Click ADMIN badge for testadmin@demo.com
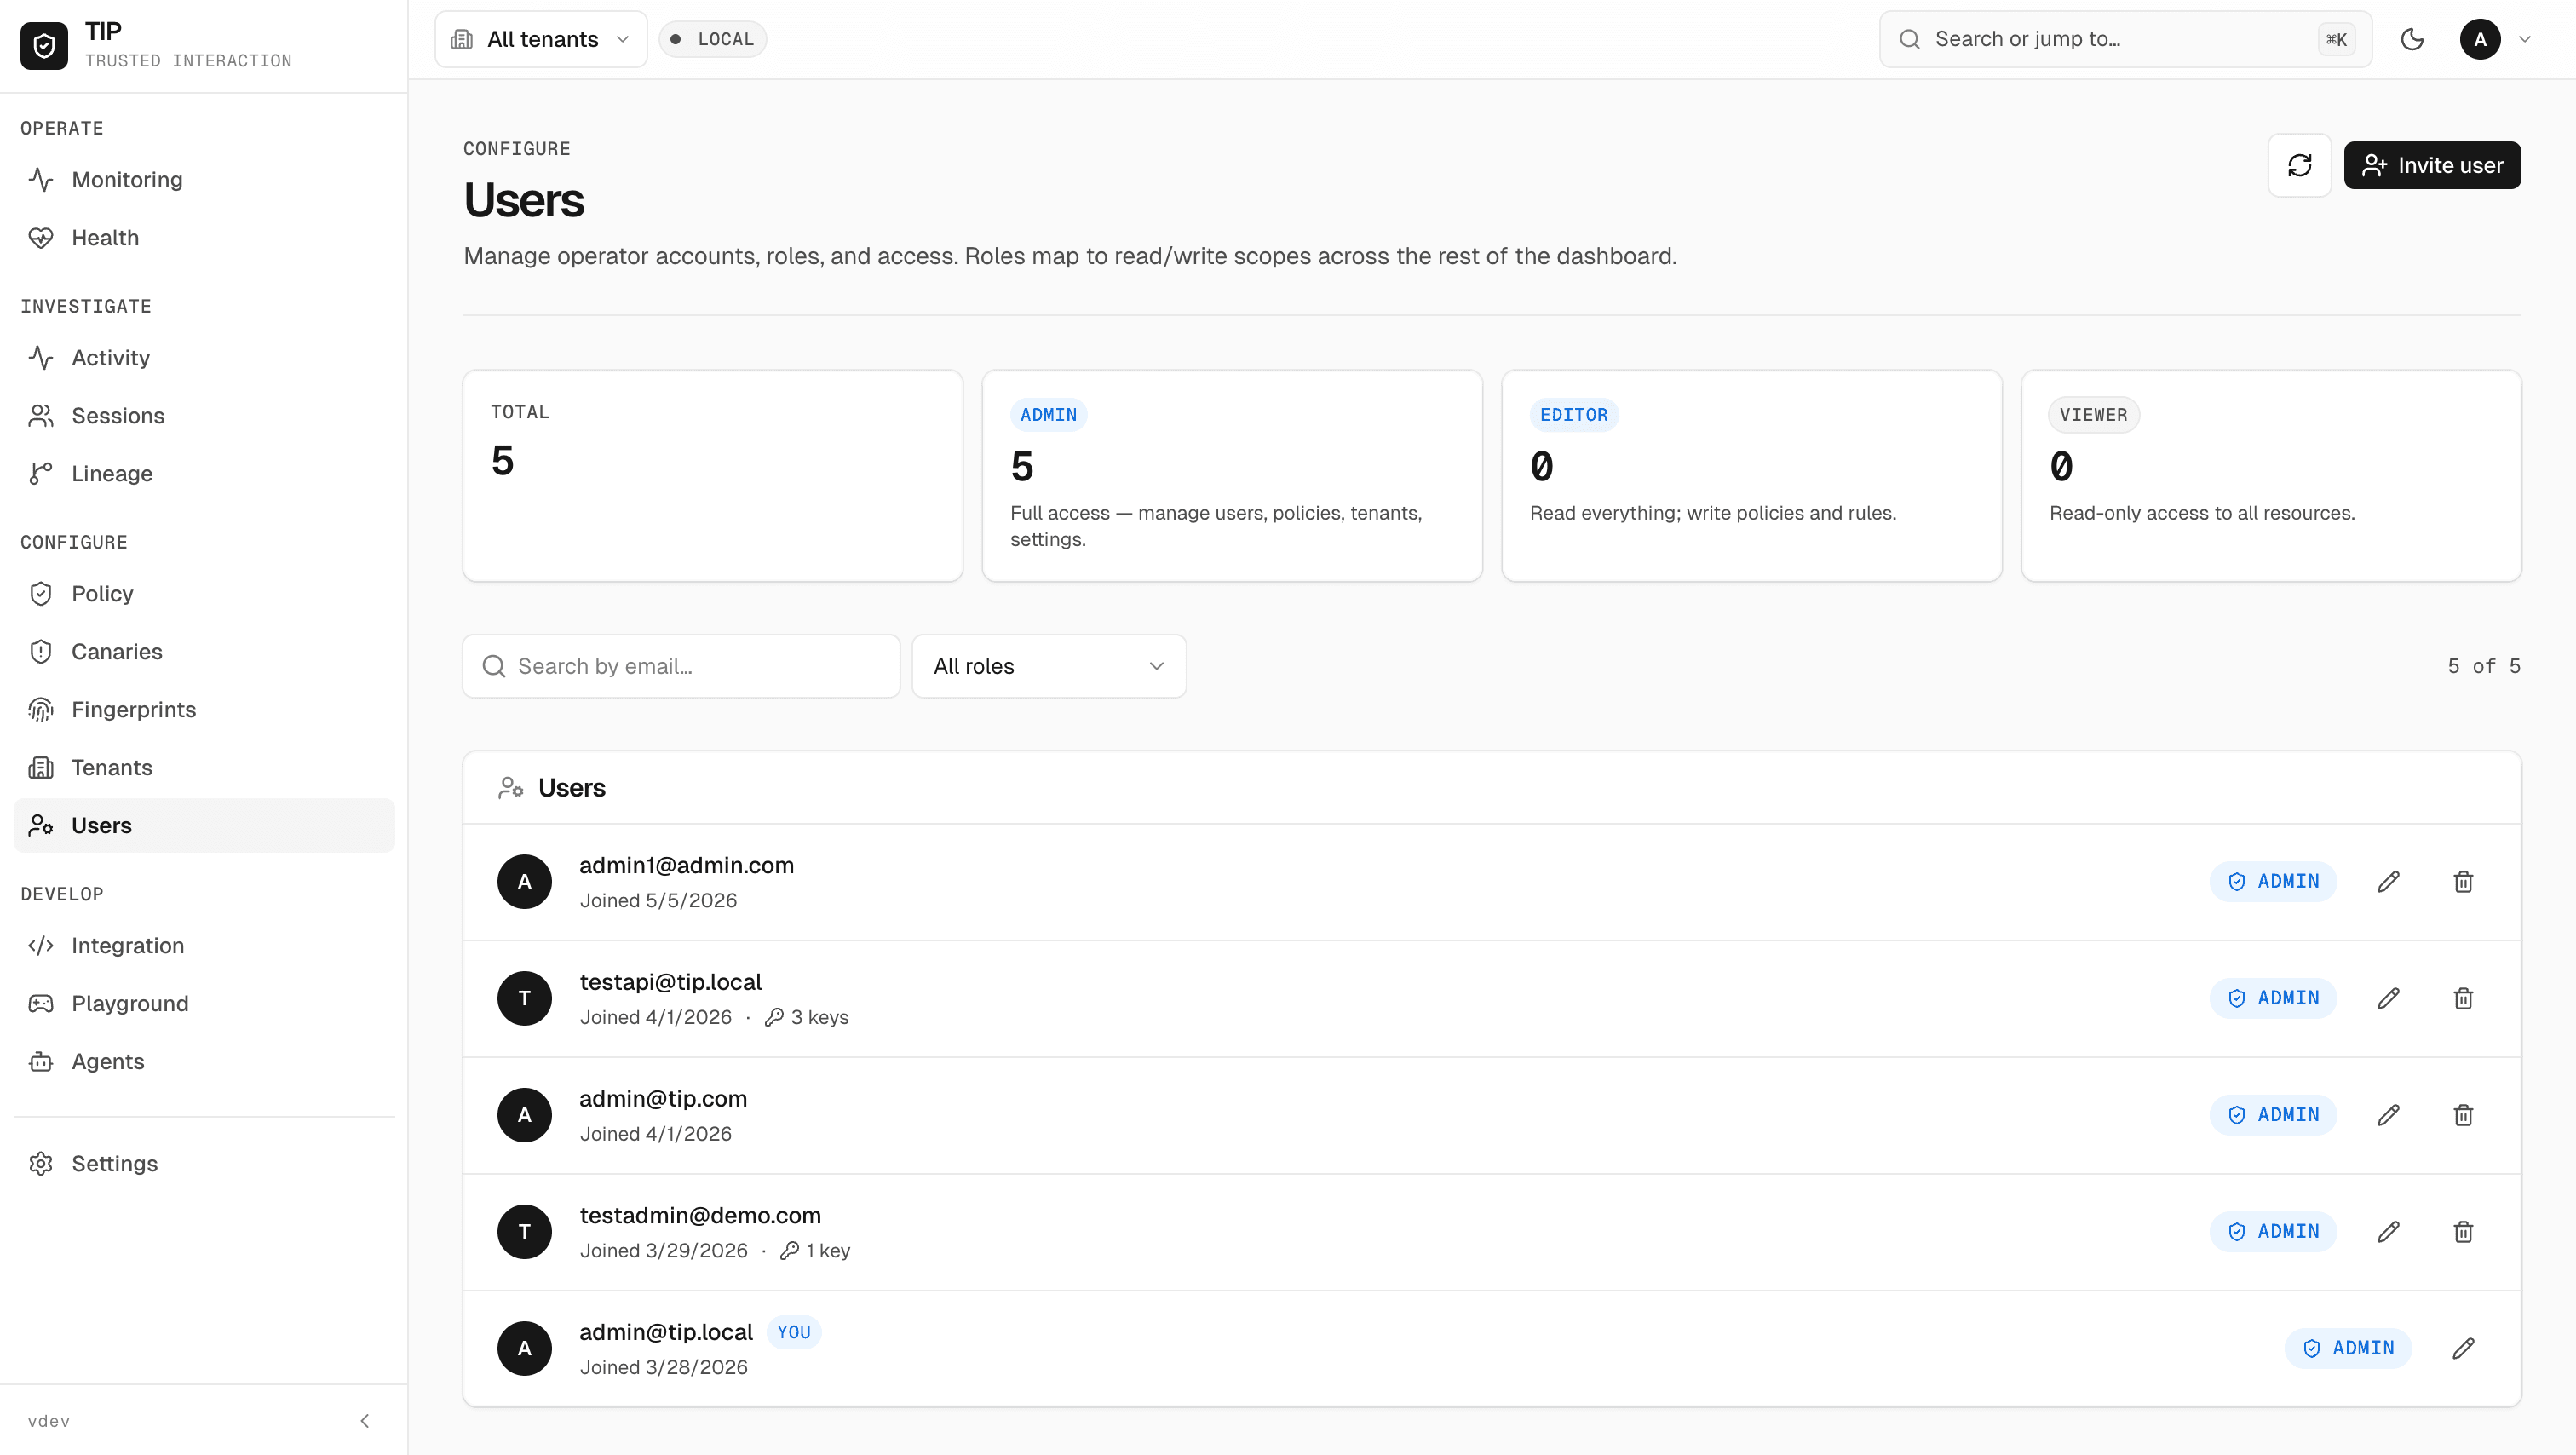2576x1455 pixels. coord(2273,1232)
